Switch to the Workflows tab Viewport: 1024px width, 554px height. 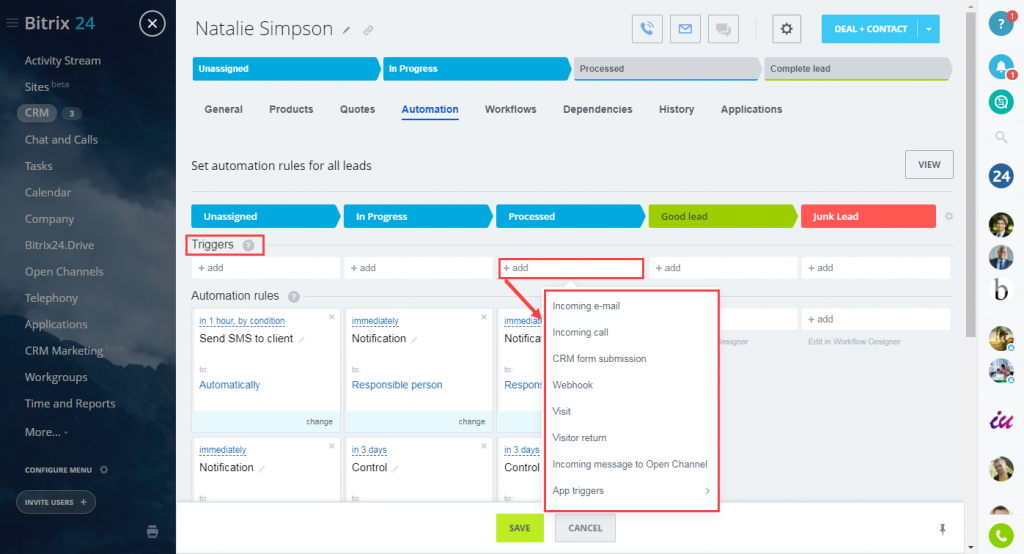coord(511,109)
